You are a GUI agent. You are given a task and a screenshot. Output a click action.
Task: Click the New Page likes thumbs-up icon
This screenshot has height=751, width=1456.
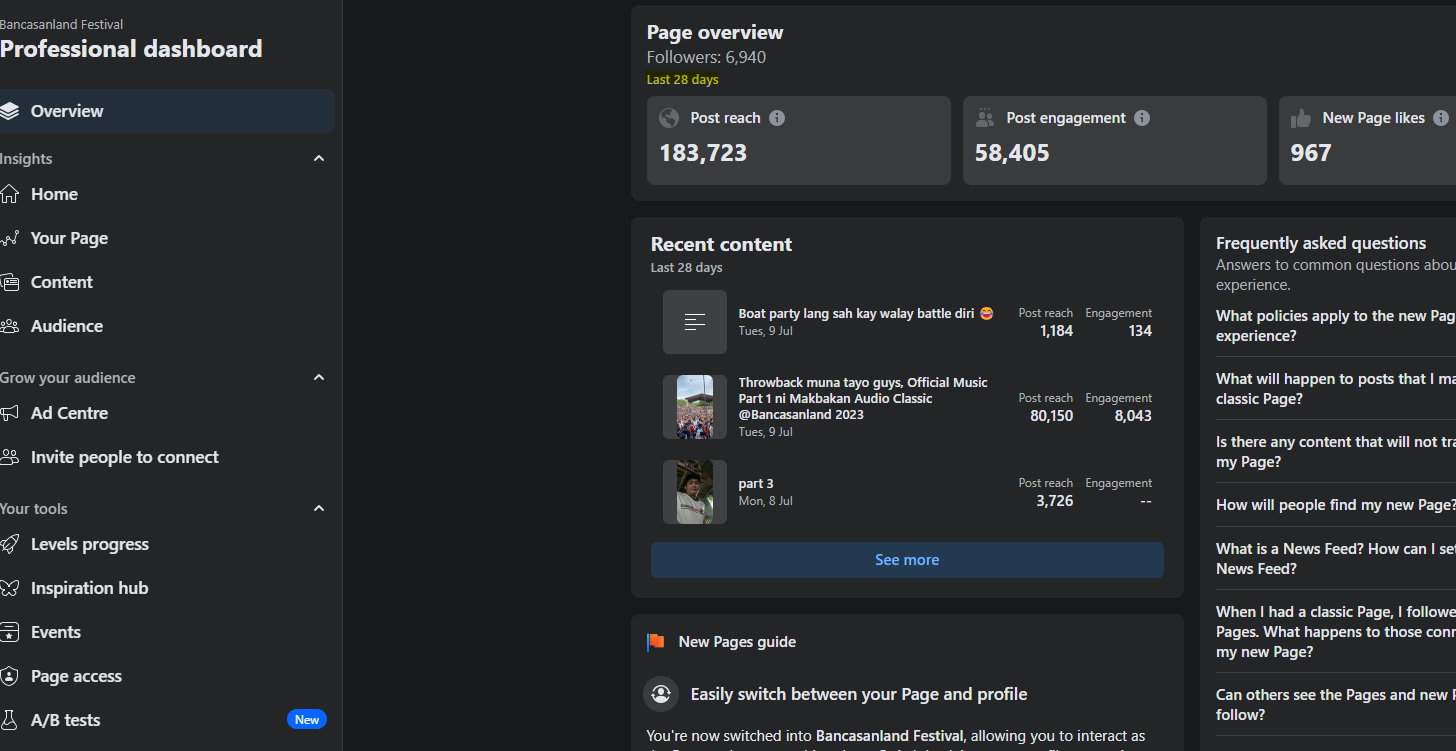[x=1301, y=118]
